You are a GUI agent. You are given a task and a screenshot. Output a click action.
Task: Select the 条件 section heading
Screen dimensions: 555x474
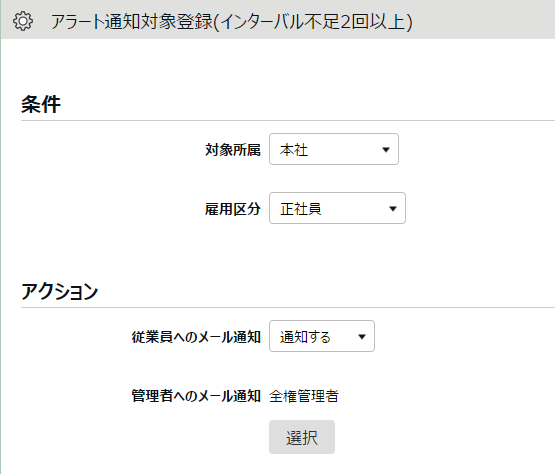pos(41,104)
